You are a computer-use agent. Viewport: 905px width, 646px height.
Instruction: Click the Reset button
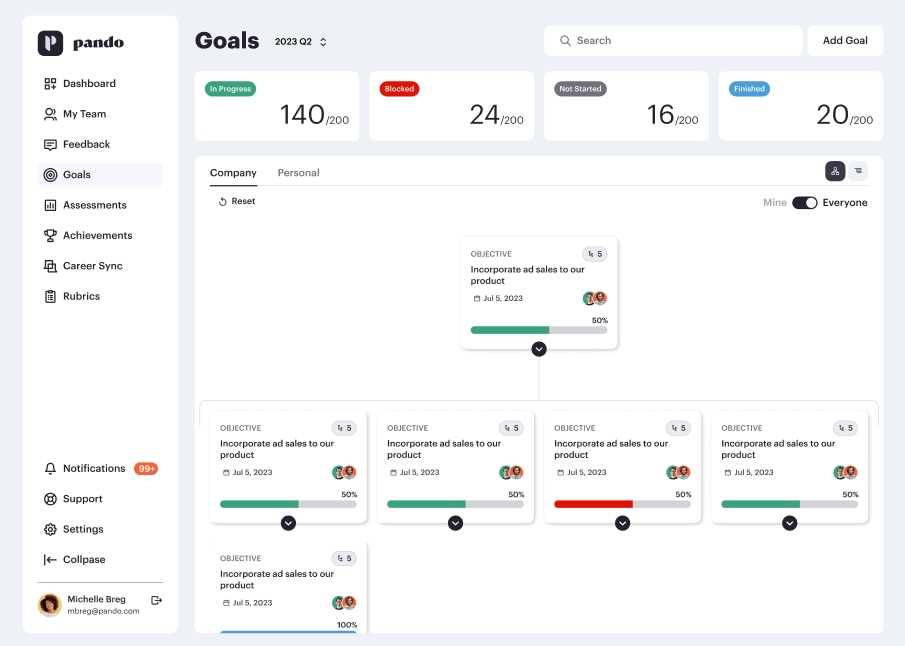coord(237,201)
